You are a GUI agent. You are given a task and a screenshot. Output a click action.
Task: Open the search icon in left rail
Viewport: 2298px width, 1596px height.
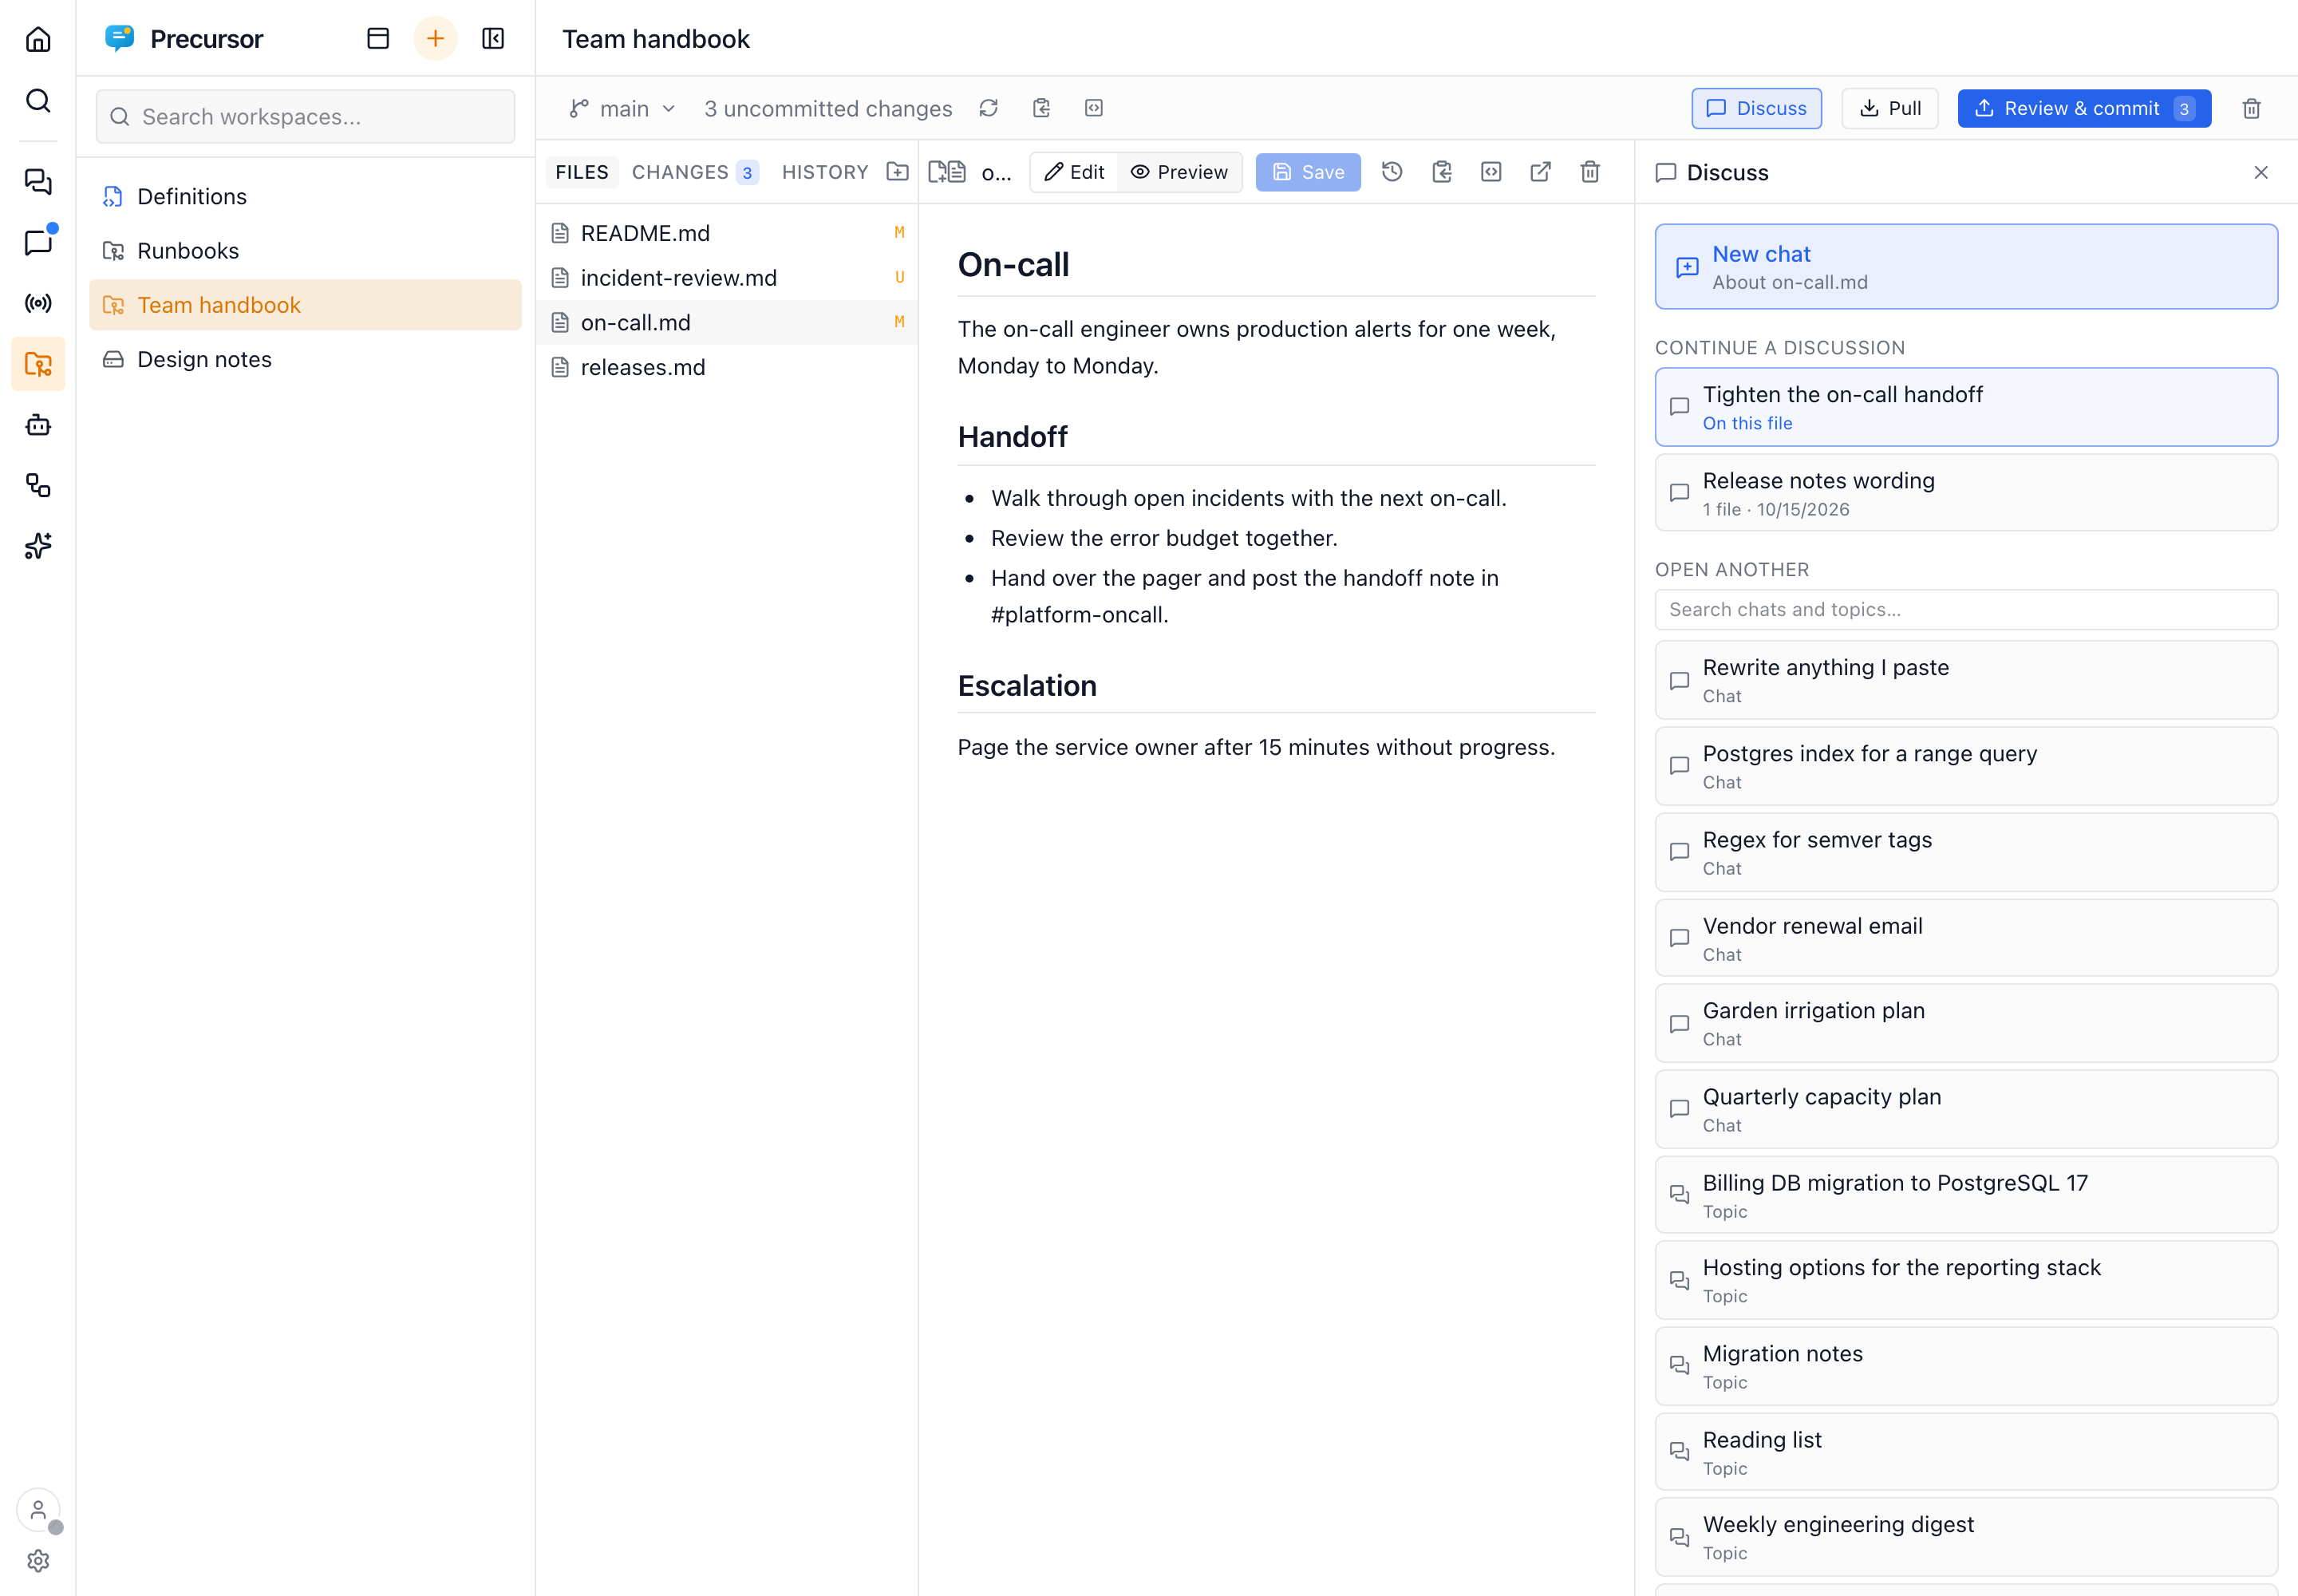pos(38,100)
